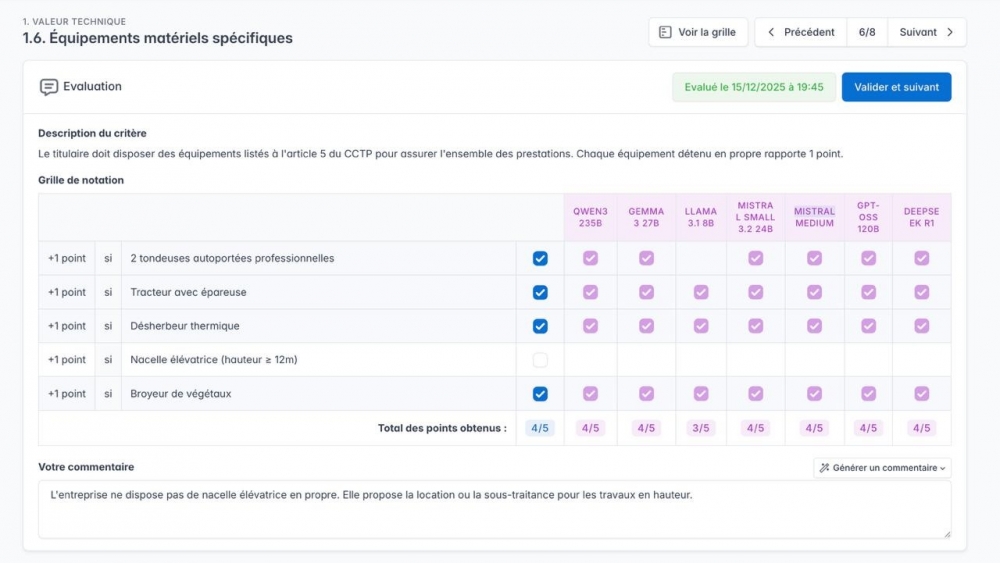
Task: Click the comment text area
Action: (494, 509)
